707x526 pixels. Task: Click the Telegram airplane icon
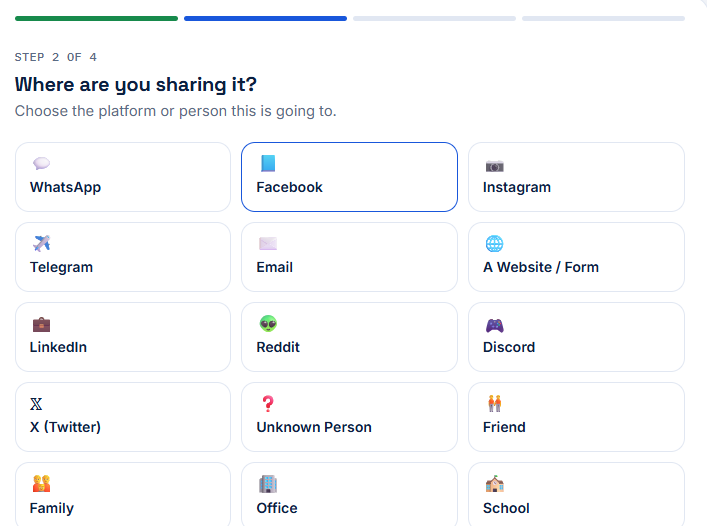(41, 243)
